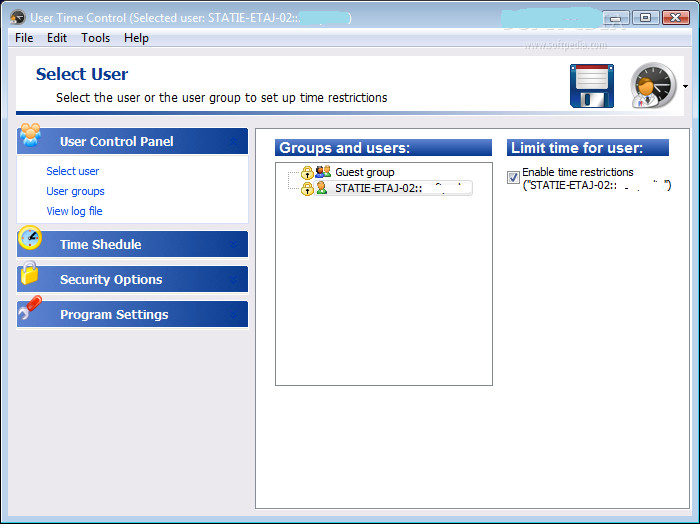The width and height of the screenshot is (700, 524).
Task: Click the Time Shedule clock icon
Action: (30, 238)
